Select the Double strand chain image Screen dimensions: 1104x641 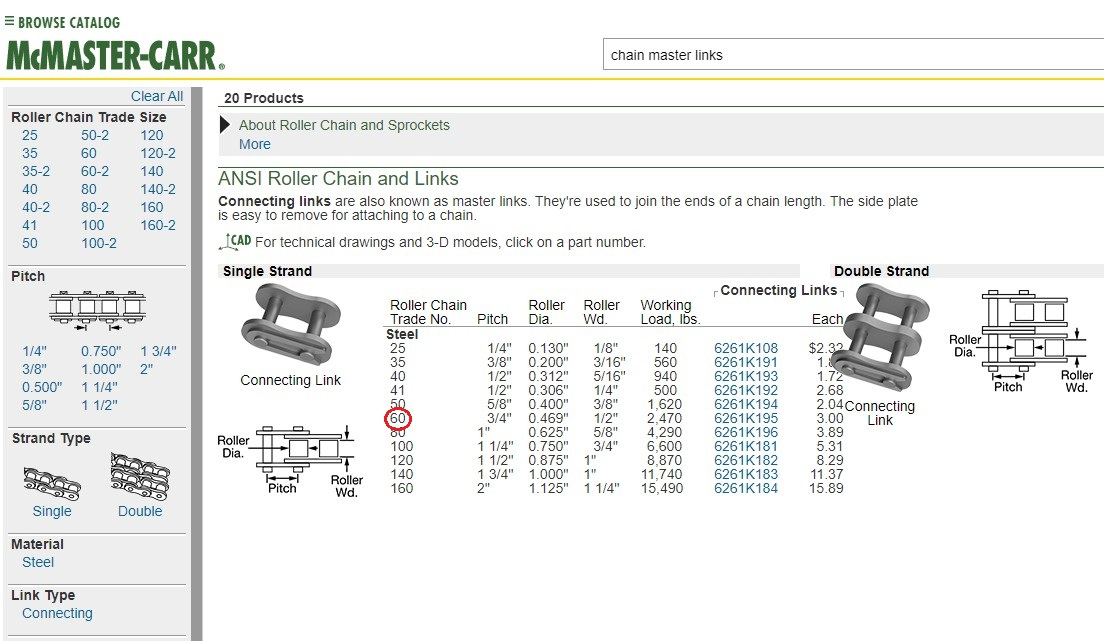(x=140, y=475)
